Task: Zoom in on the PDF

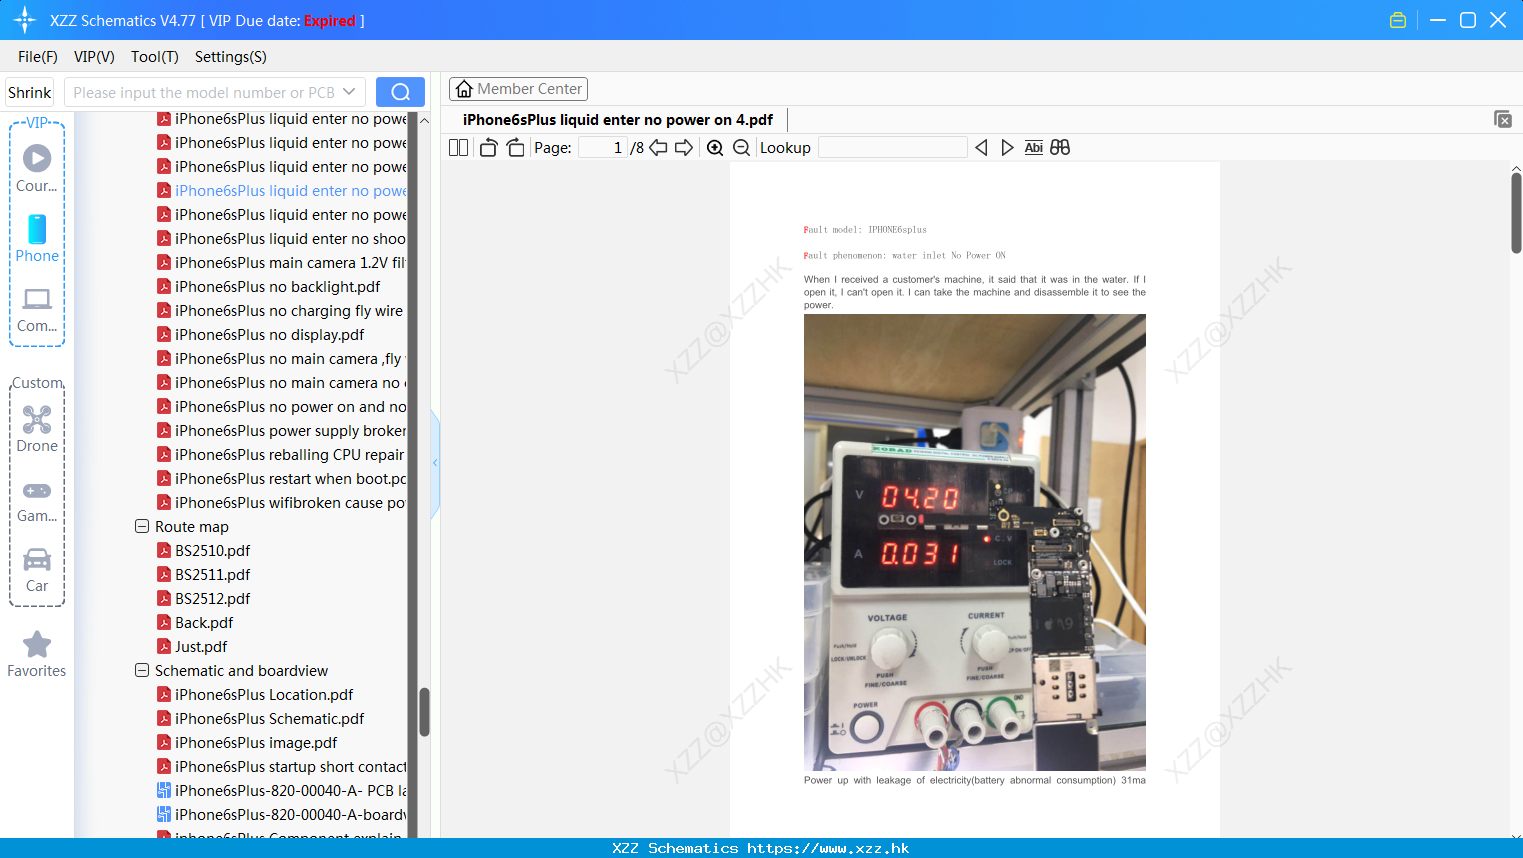Action: [715, 148]
